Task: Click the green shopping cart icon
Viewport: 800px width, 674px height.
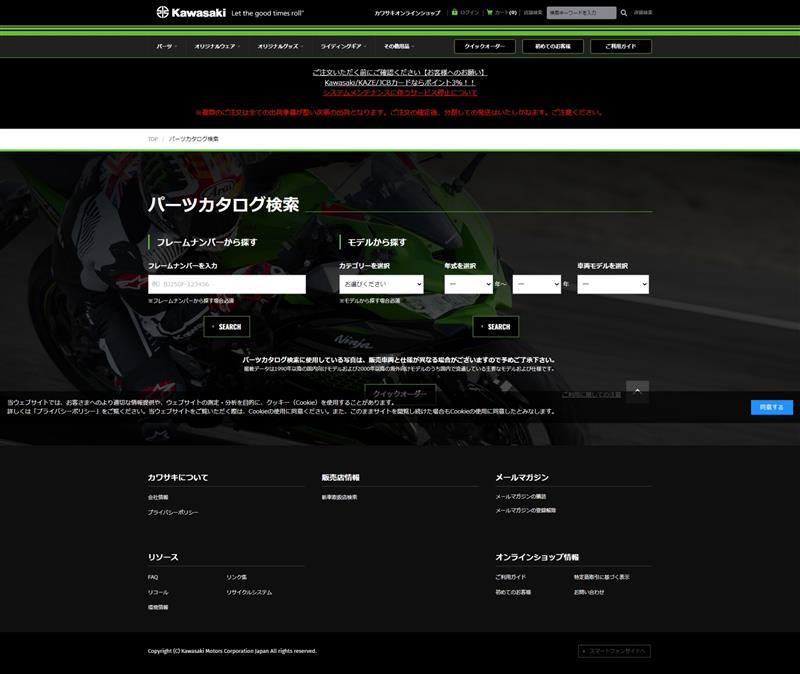Action: 489,12
